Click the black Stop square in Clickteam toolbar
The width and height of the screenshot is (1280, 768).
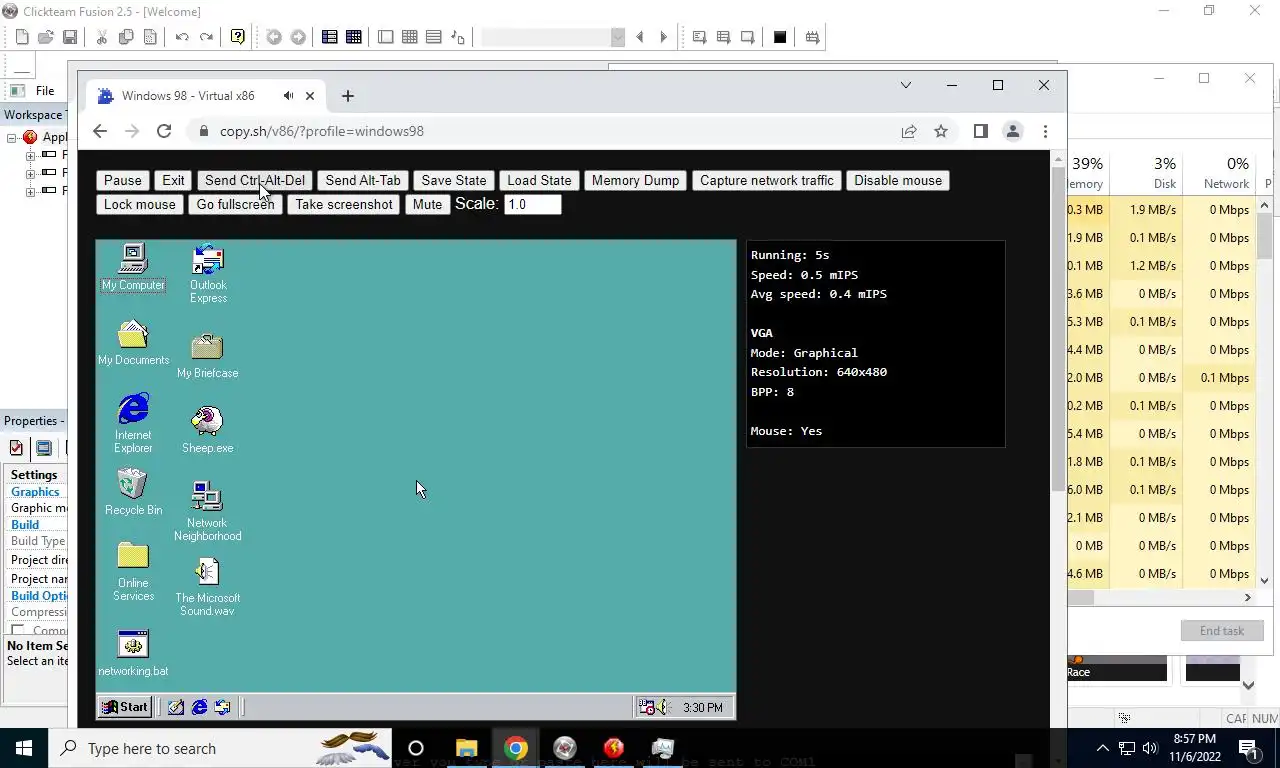click(x=780, y=37)
